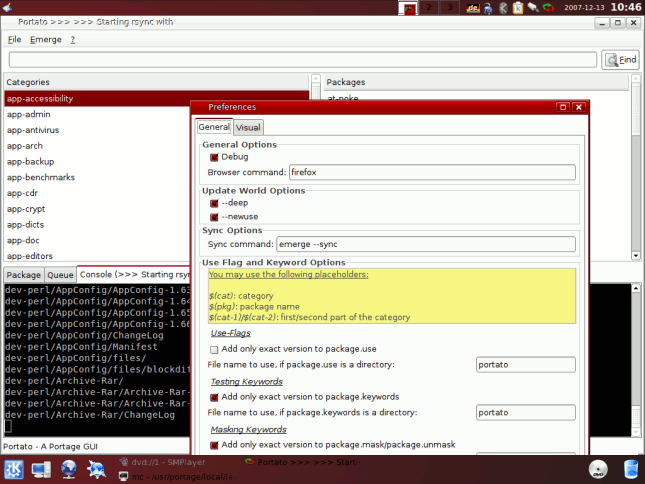Select app-antivirus category
The height and width of the screenshot is (484, 645).
coord(97,130)
